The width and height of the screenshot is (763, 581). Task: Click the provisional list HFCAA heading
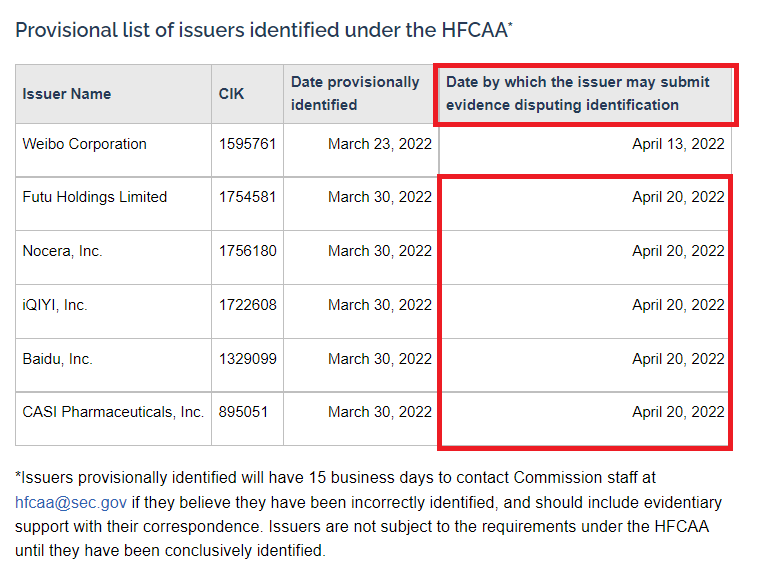tap(264, 30)
